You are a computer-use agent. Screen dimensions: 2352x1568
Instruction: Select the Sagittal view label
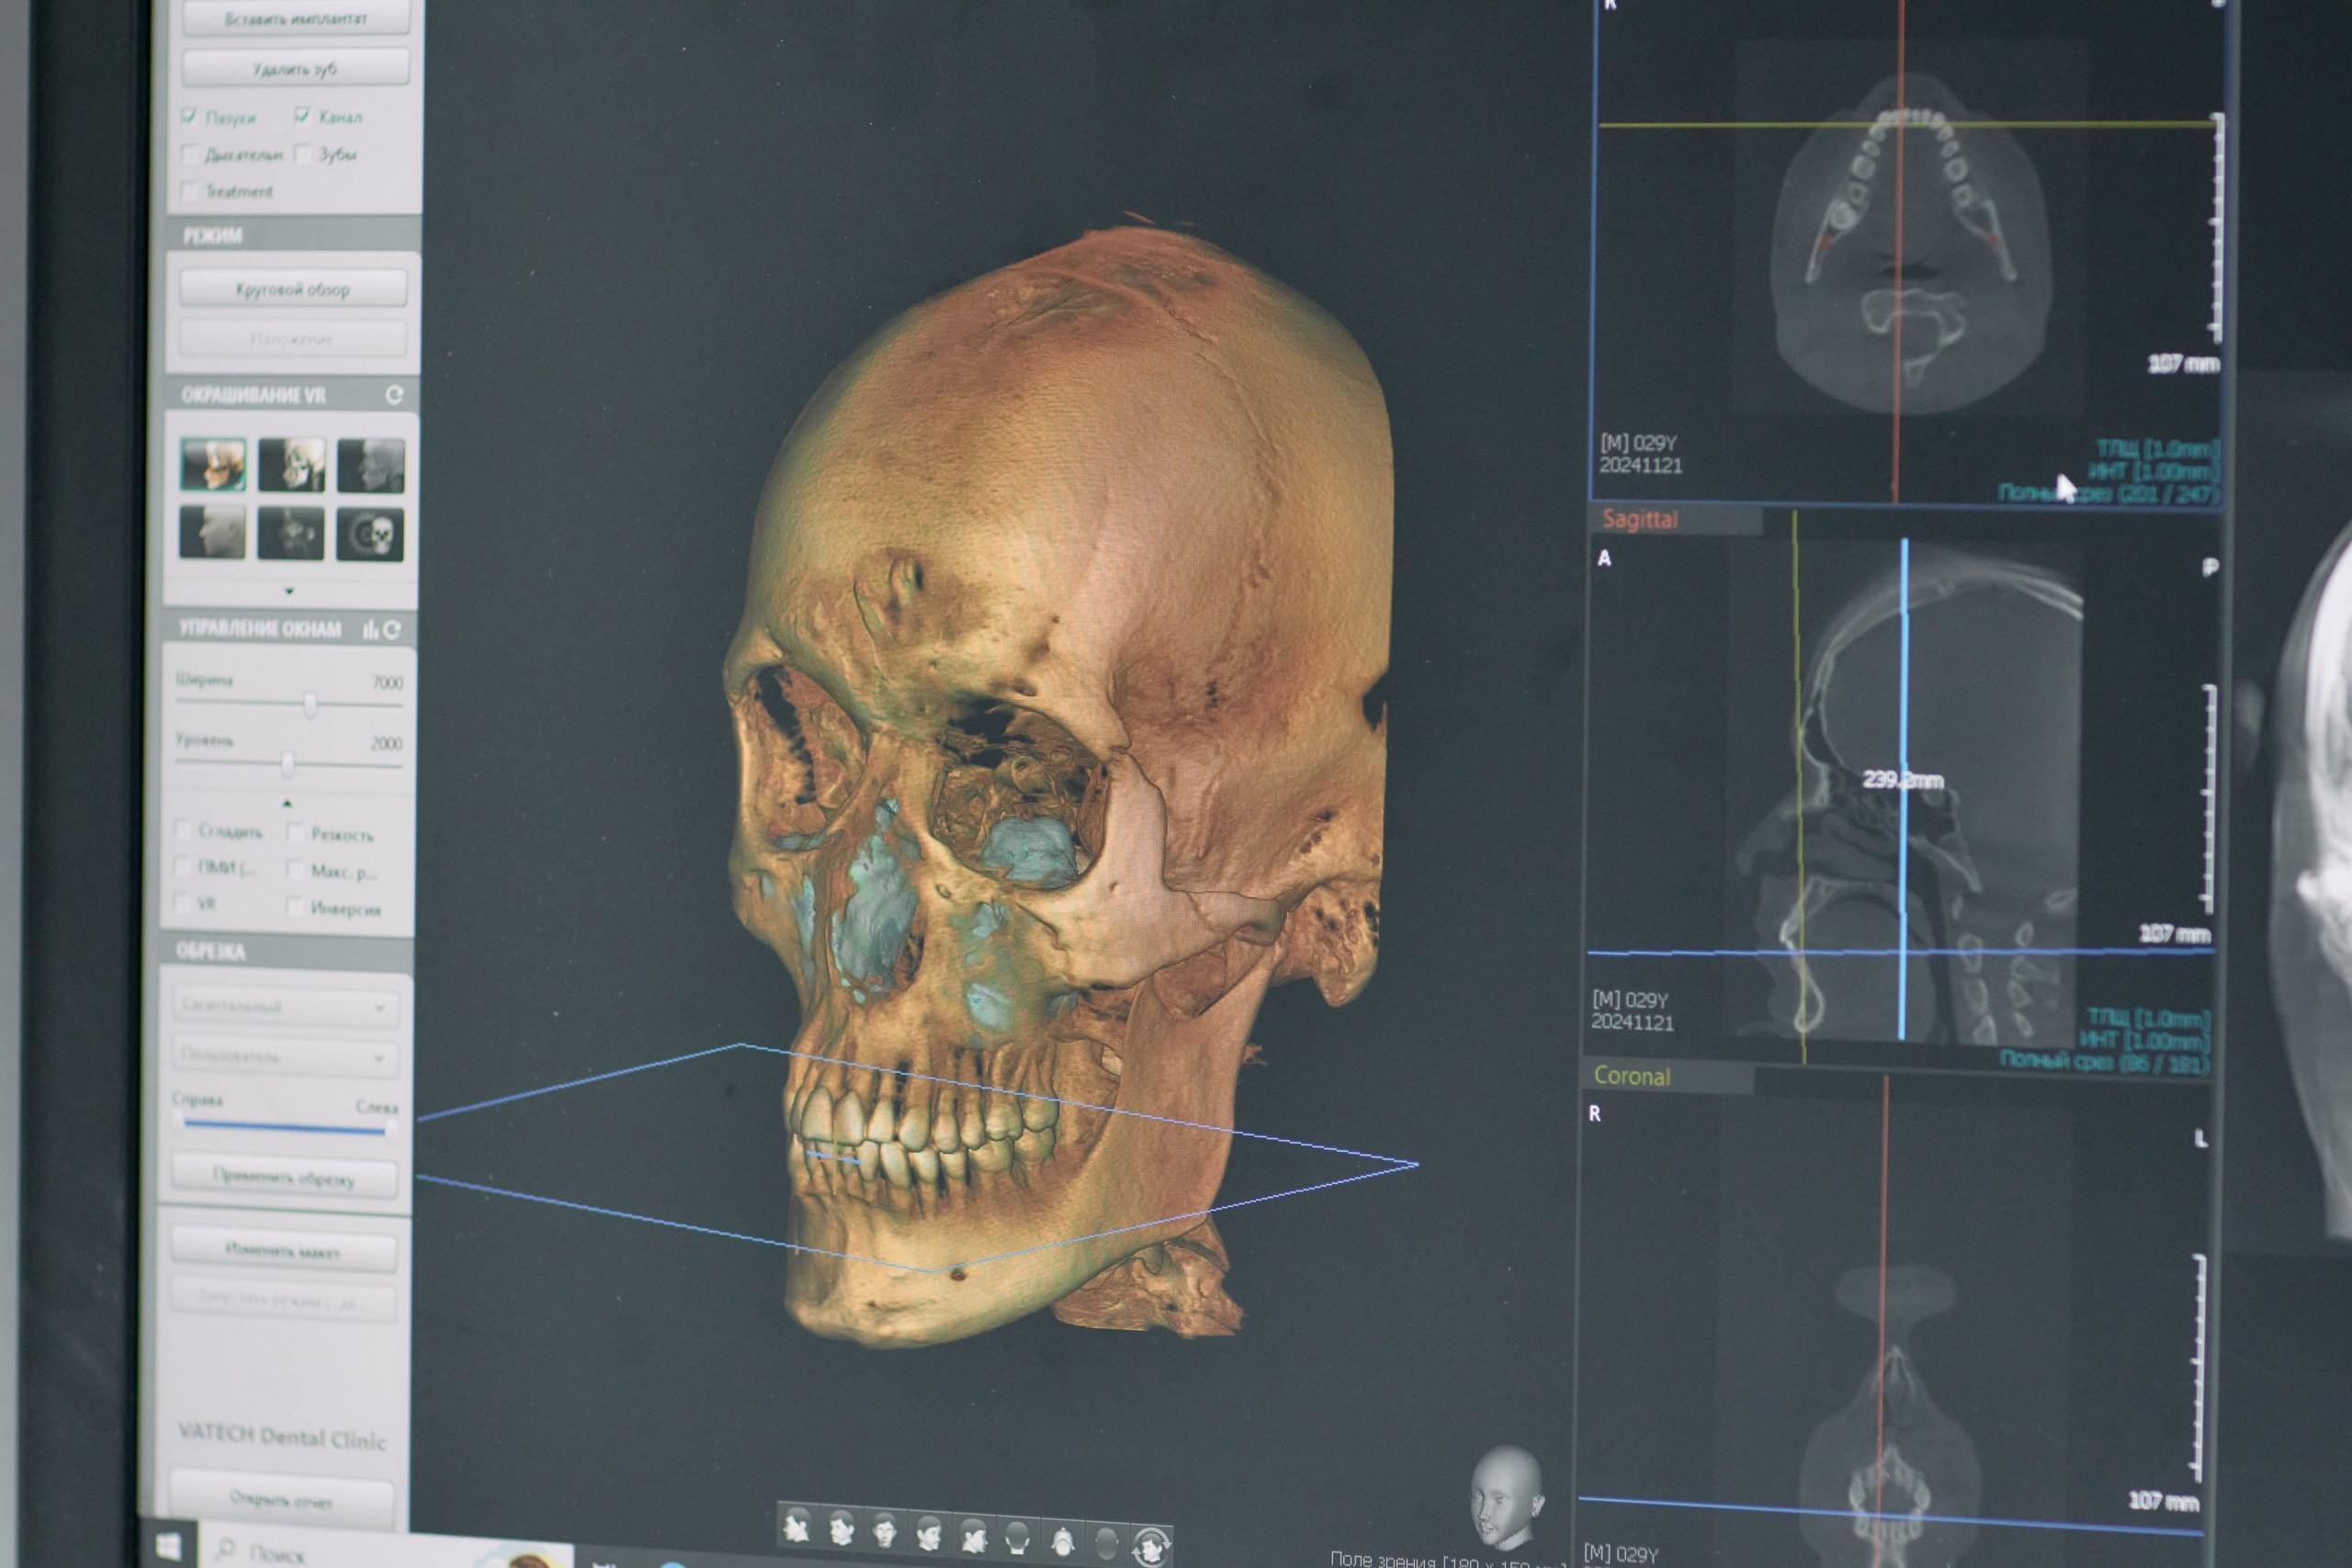pos(1640,520)
